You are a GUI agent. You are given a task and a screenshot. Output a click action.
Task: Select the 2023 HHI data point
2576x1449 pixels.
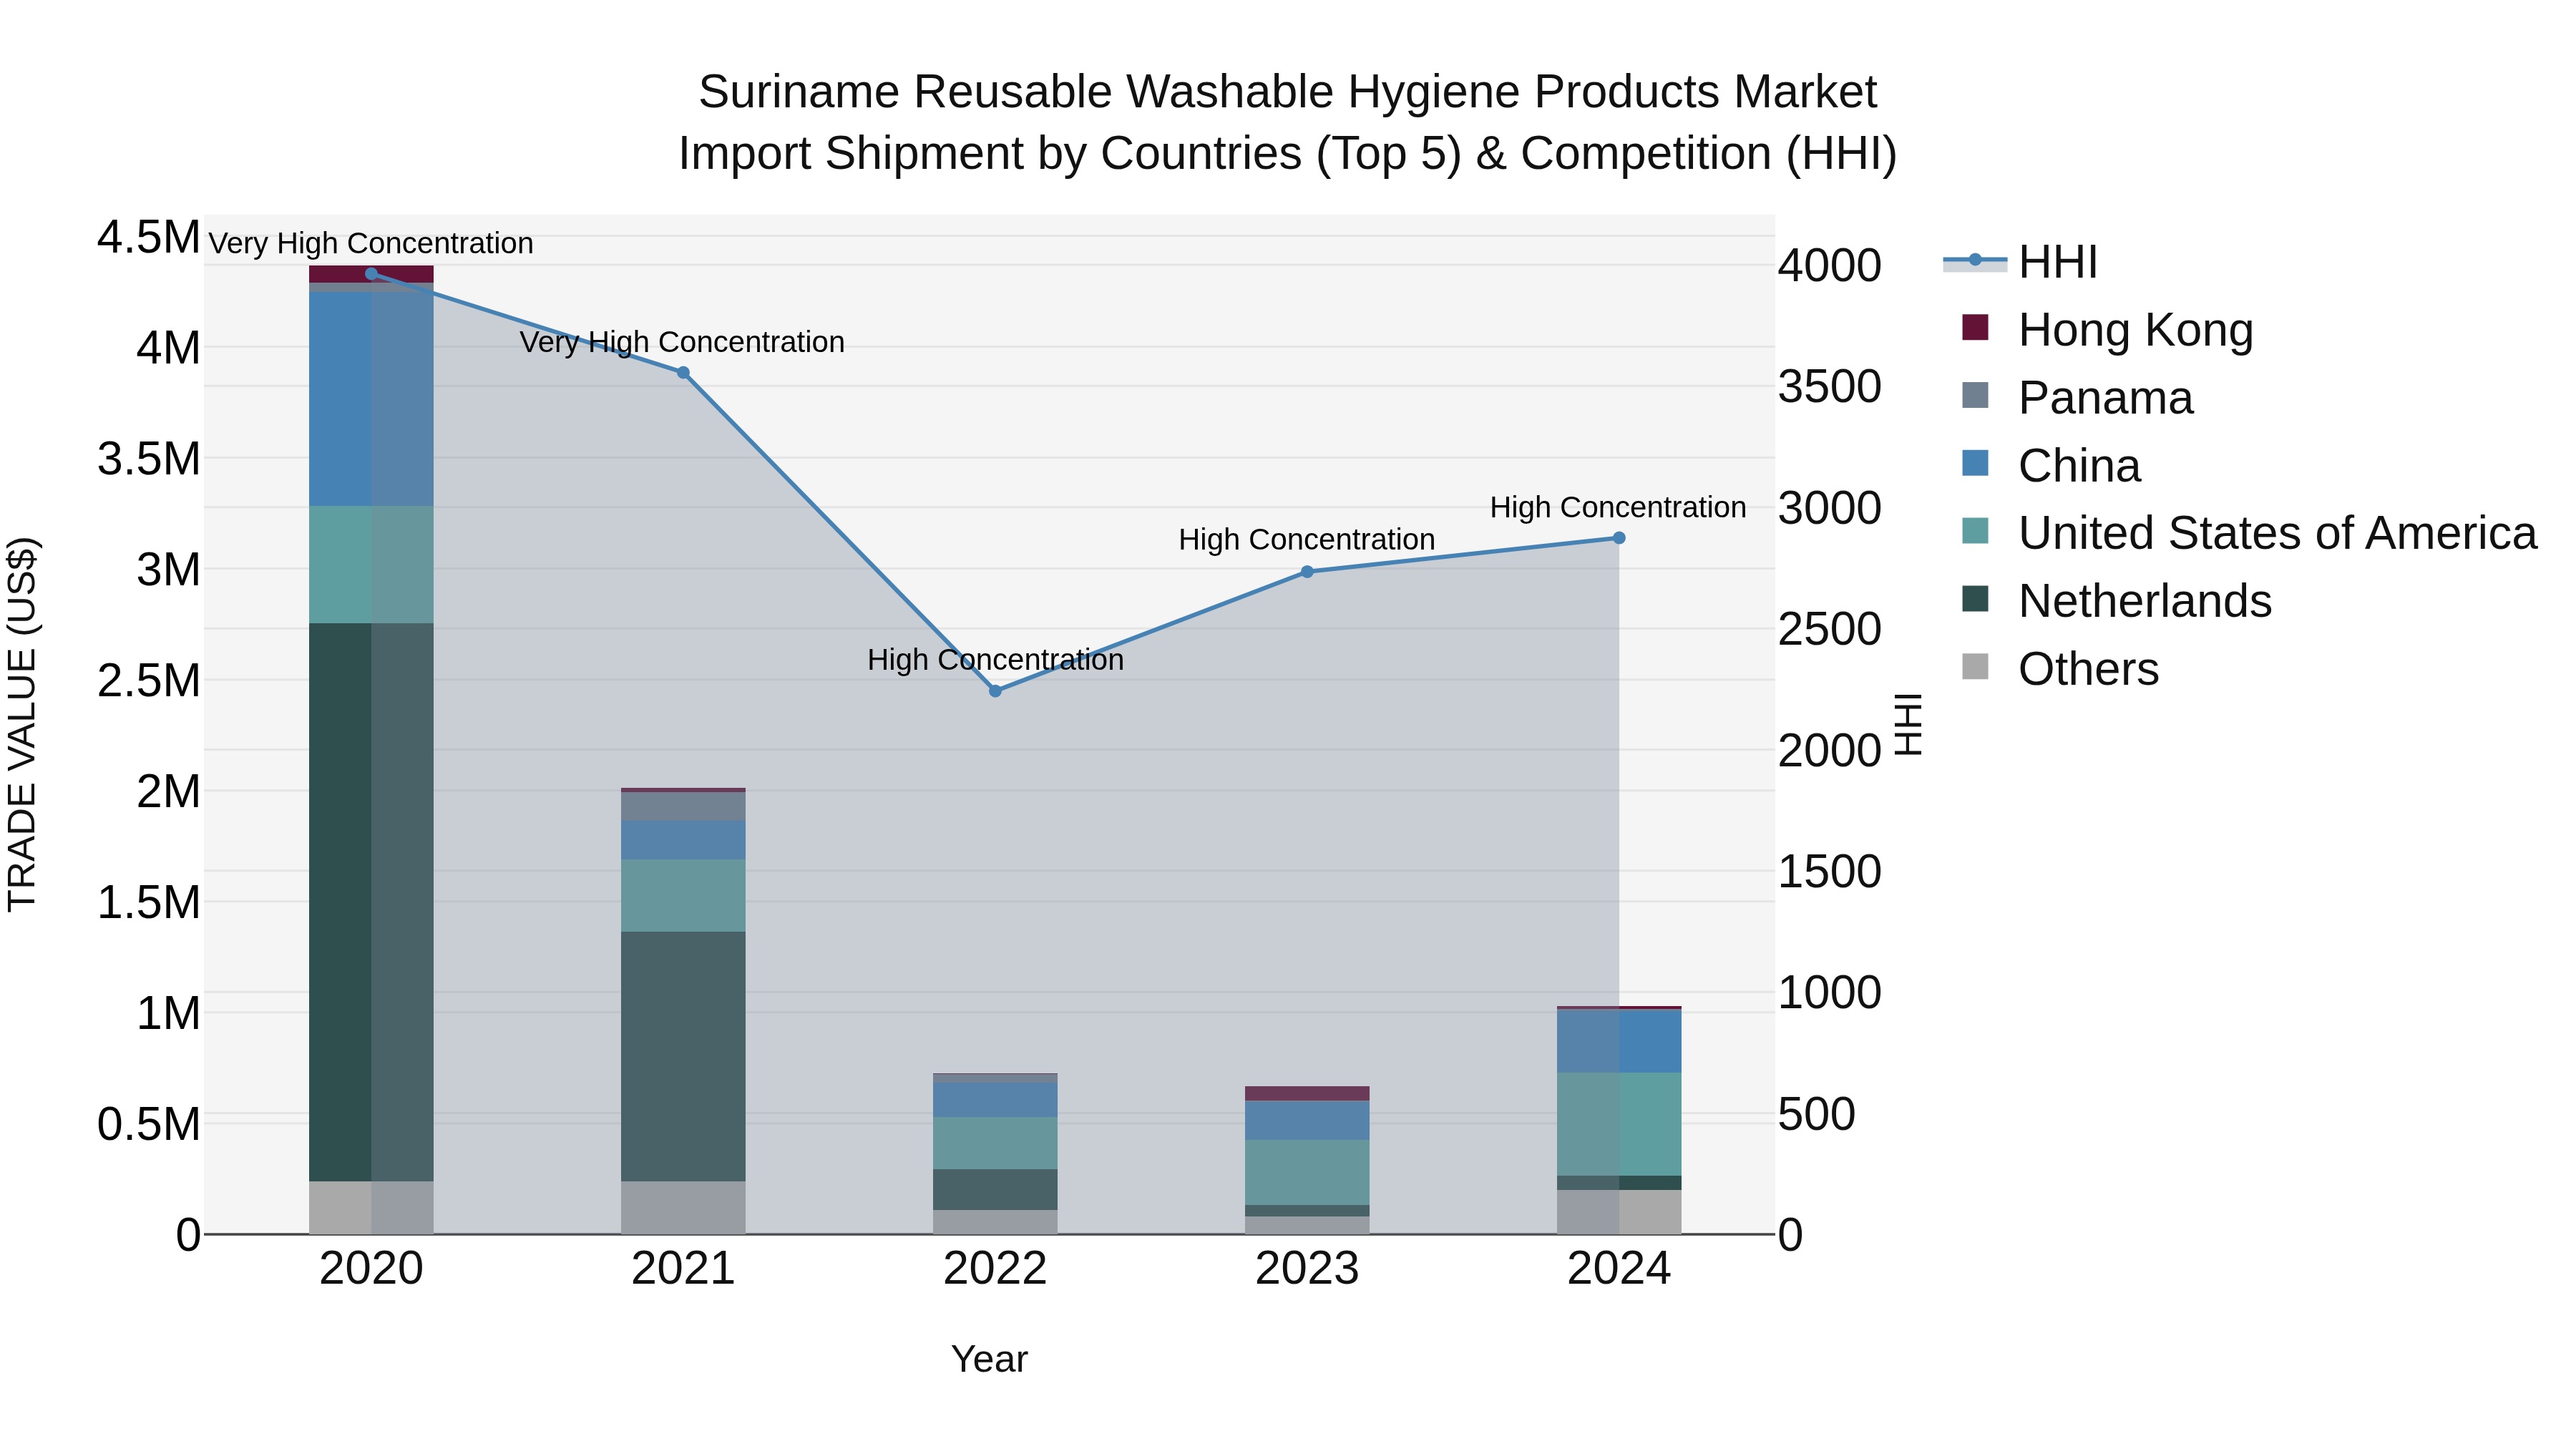[1307, 572]
